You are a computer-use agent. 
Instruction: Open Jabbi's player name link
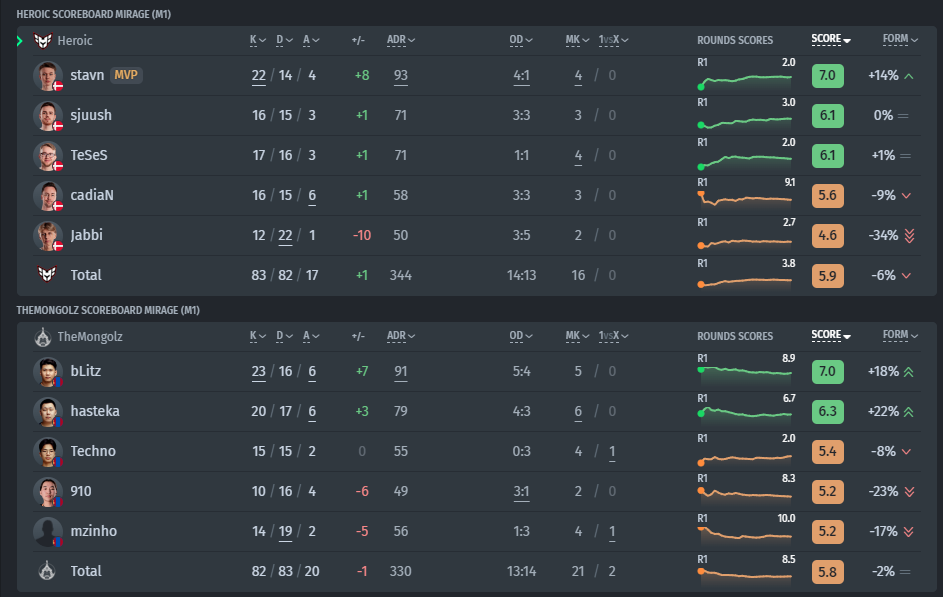tap(87, 235)
